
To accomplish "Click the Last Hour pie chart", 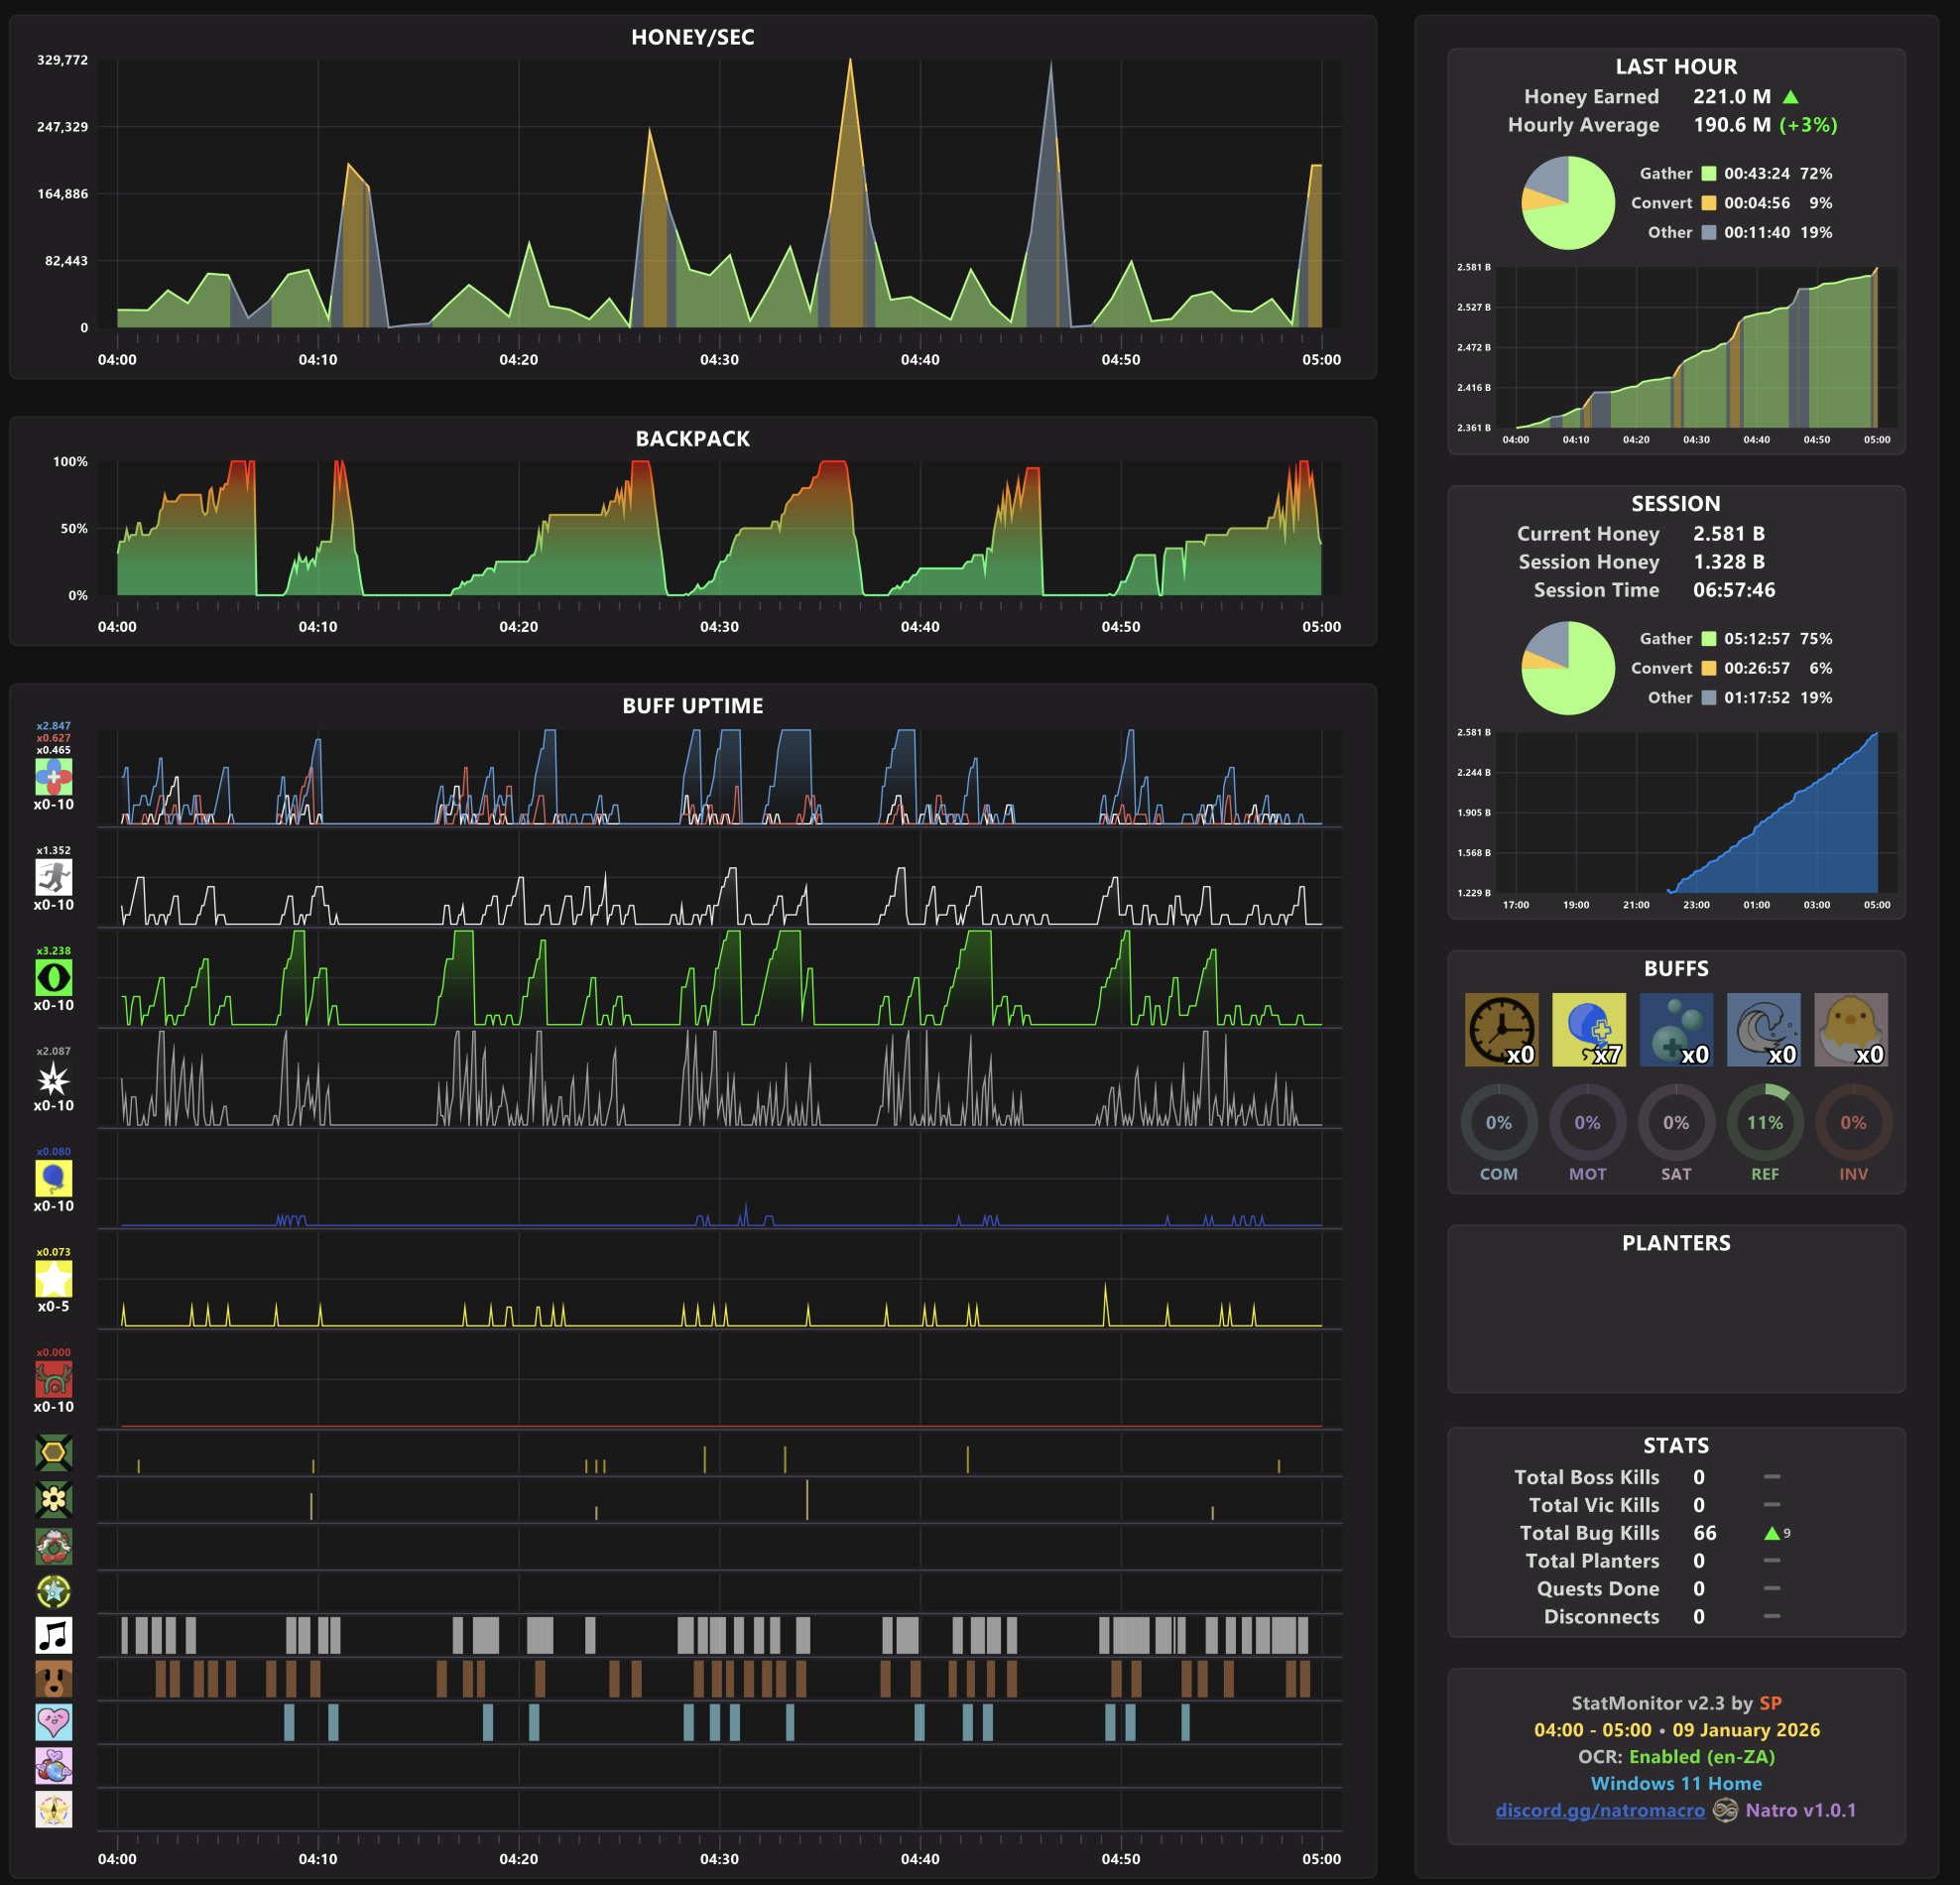I will (1567, 203).
